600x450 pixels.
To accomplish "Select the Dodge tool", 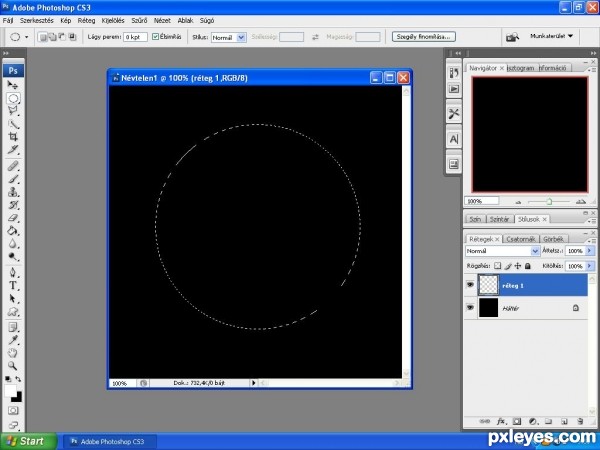I will click(x=13, y=256).
